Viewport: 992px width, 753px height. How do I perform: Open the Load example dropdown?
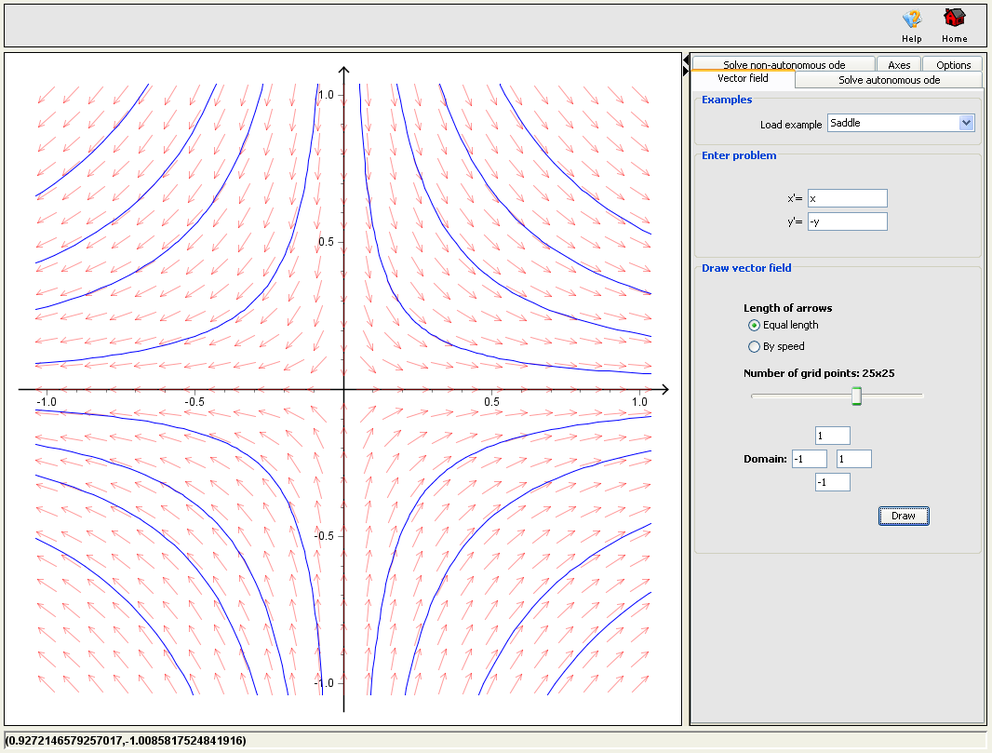tap(900, 122)
